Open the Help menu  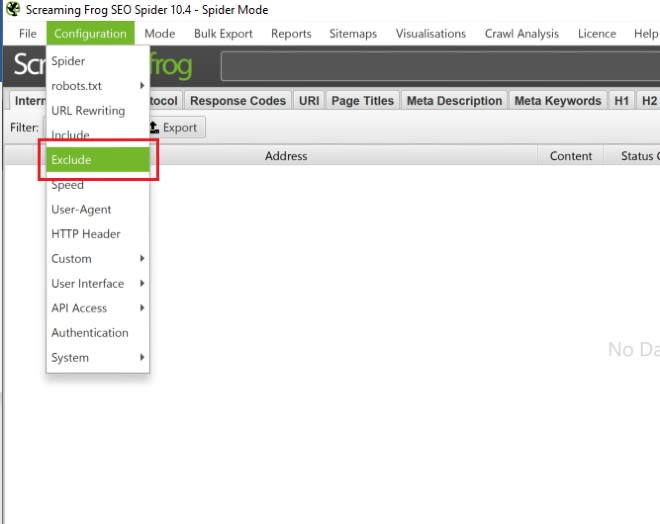coord(645,33)
